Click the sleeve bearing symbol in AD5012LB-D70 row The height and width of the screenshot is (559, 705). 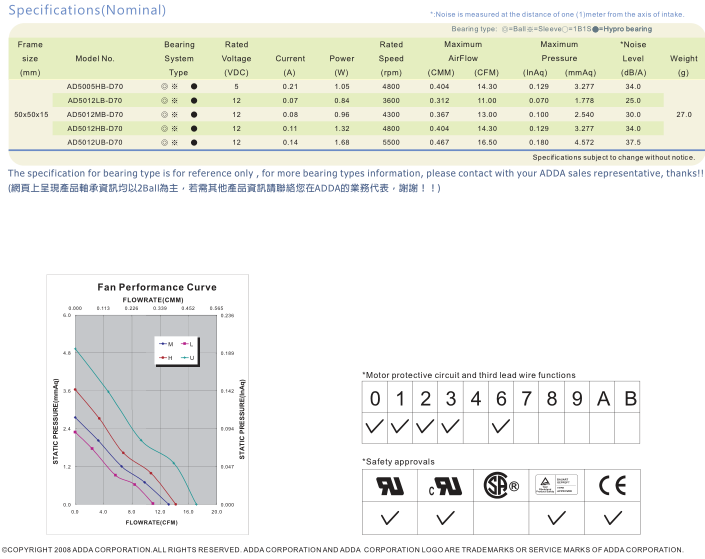click(x=174, y=100)
